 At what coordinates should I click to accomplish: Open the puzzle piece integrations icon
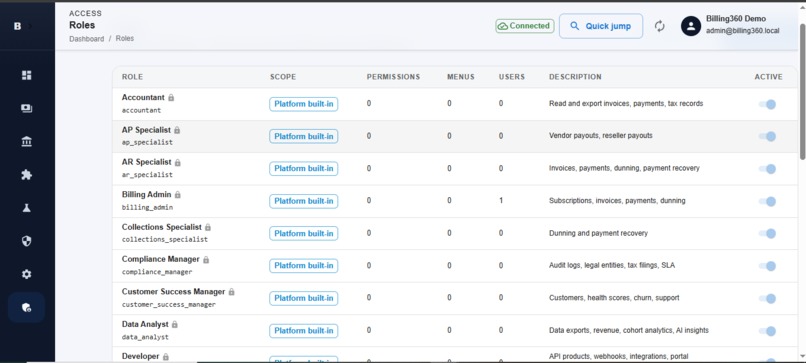click(x=26, y=175)
